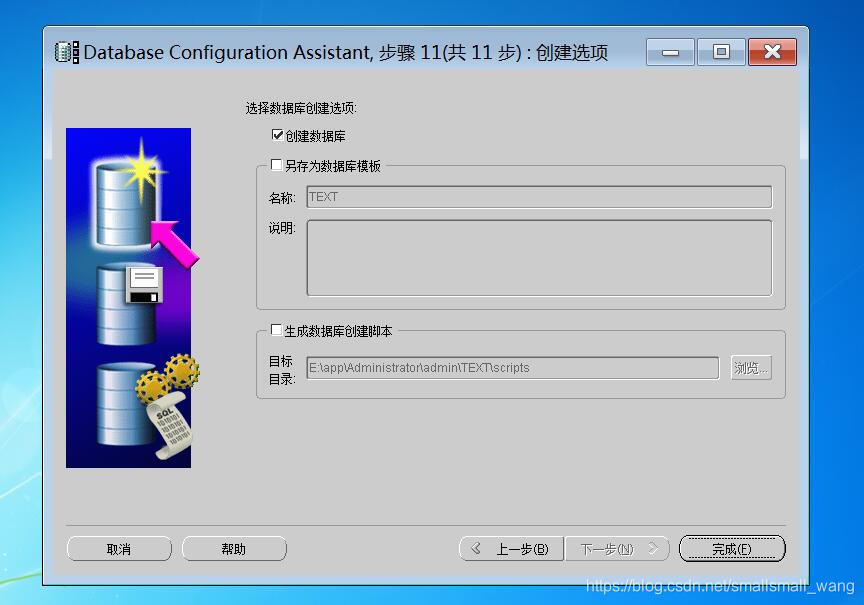Click the 说明: label
864x605 pixels.
(282, 228)
